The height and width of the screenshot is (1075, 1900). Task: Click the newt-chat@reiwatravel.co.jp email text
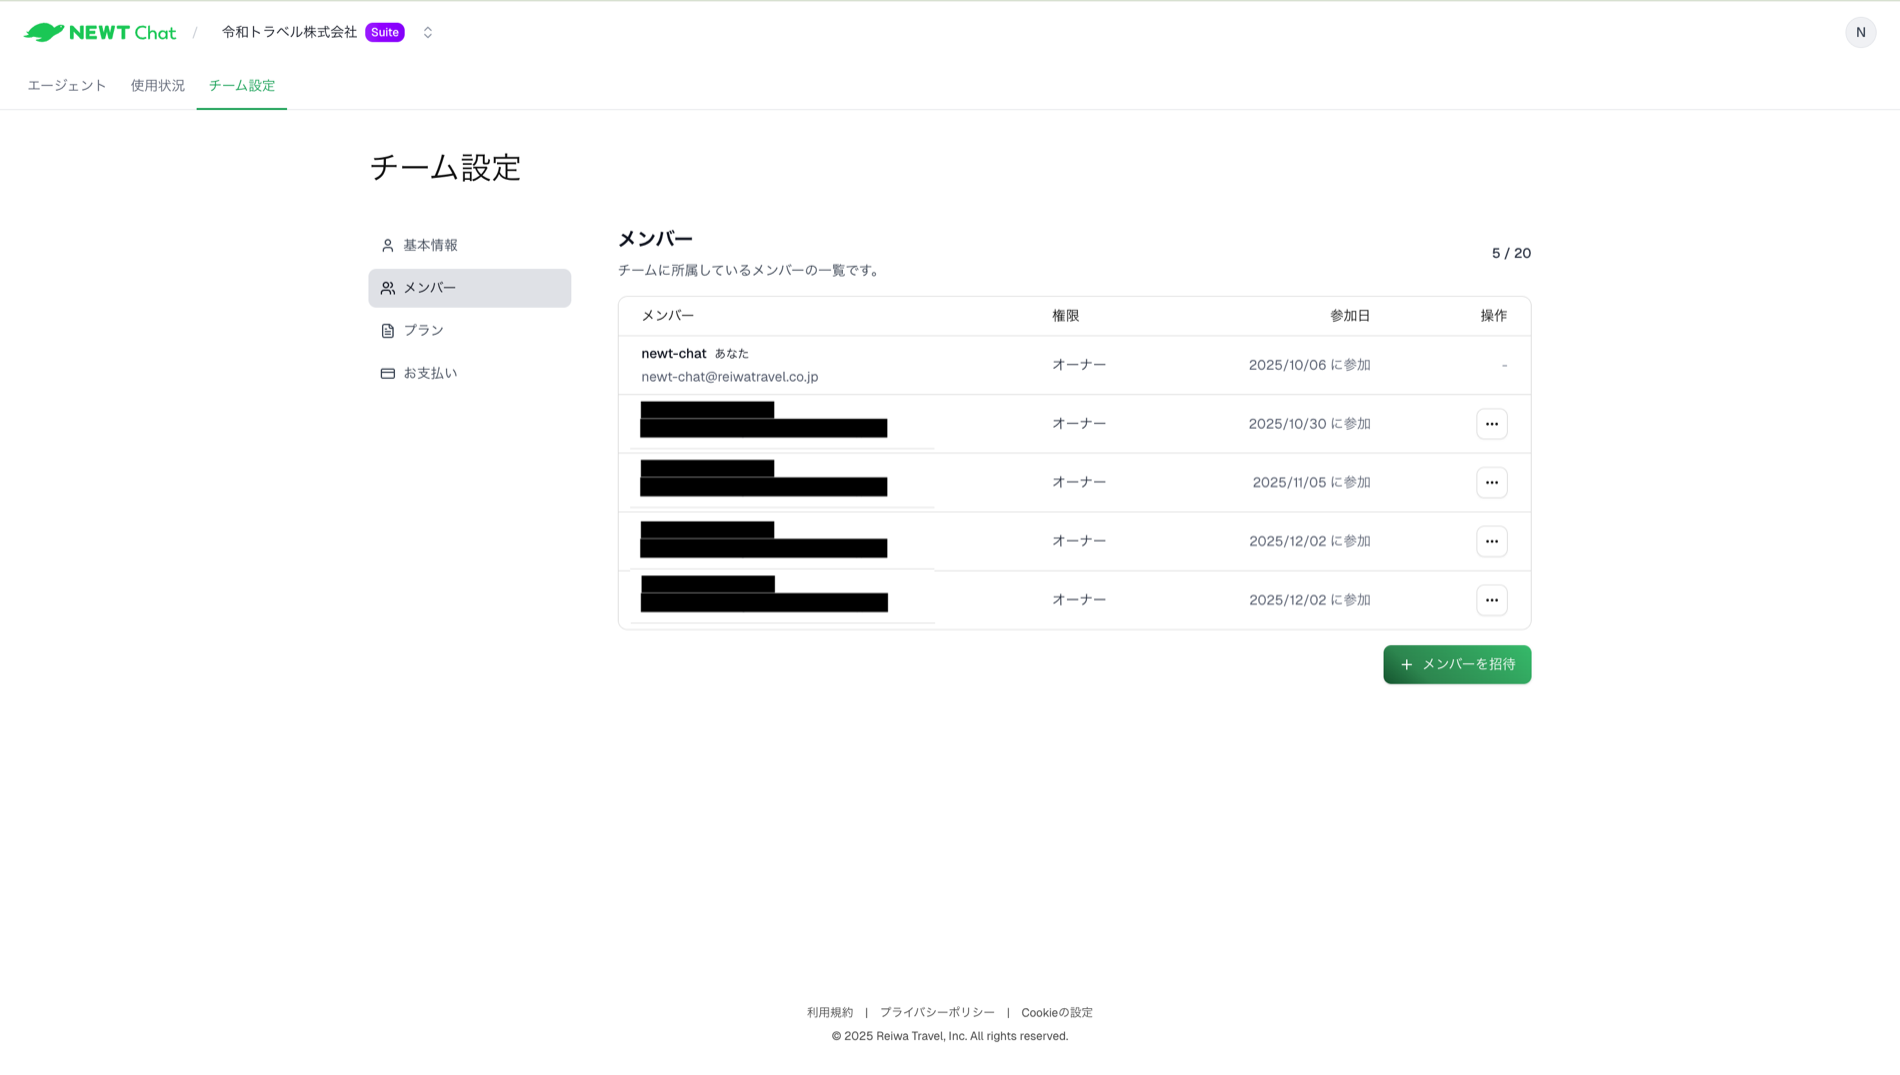(729, 377)
